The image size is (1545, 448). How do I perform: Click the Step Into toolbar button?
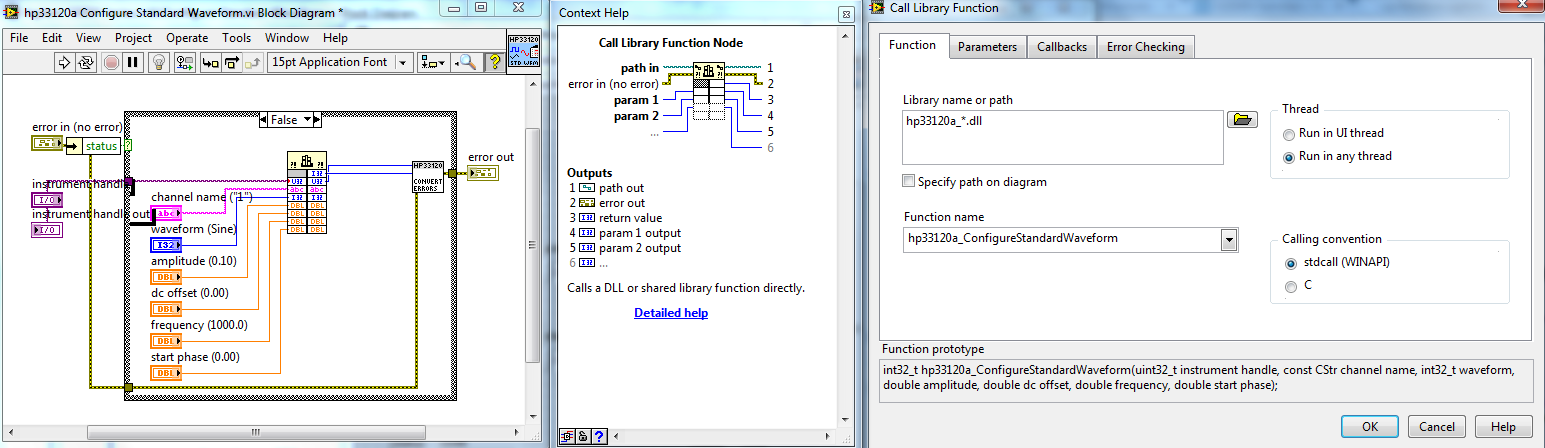point(210,62)
